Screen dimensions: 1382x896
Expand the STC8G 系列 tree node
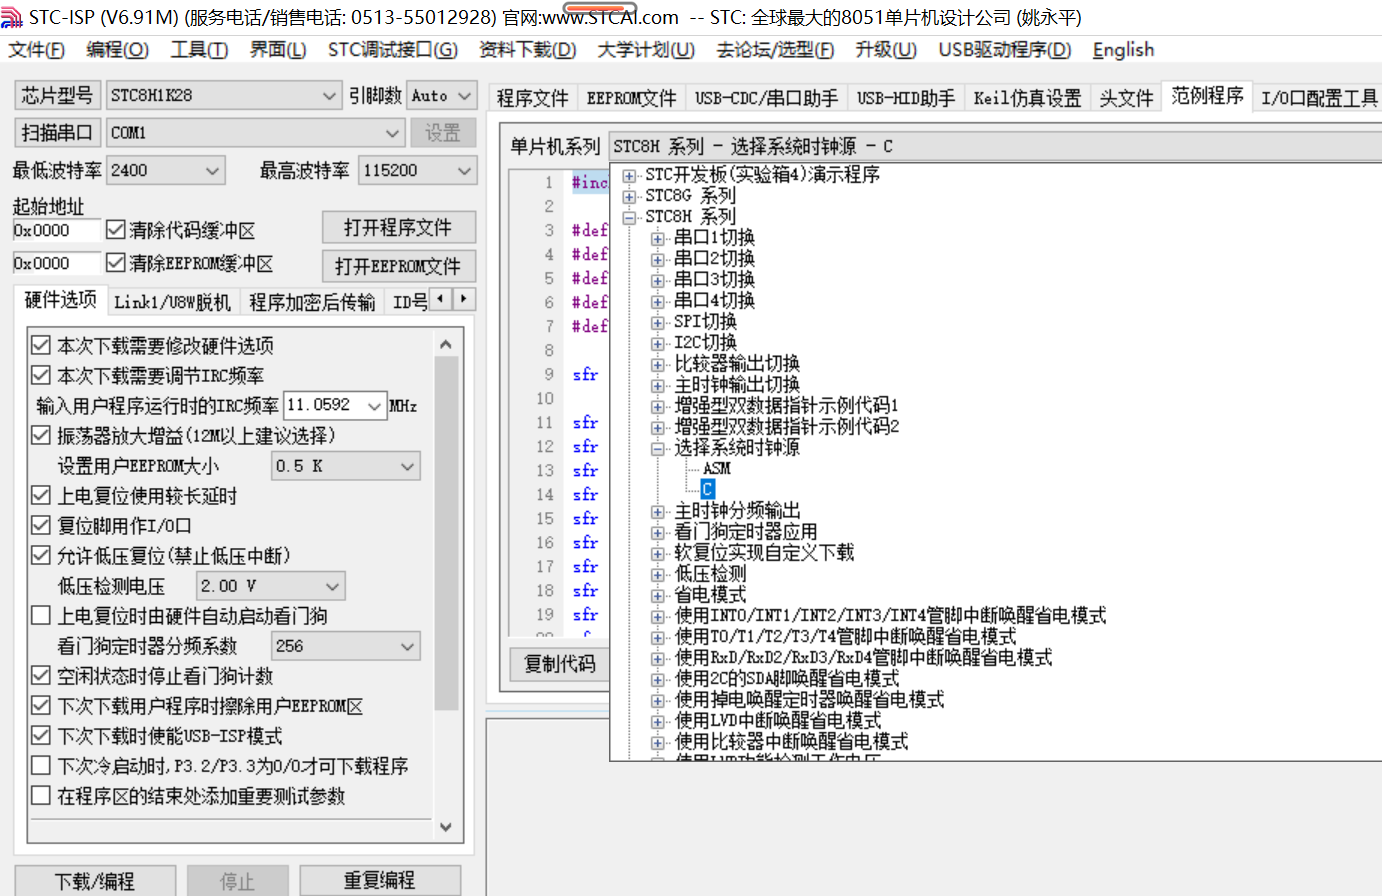pyautogui.click(x=629, y=196)
